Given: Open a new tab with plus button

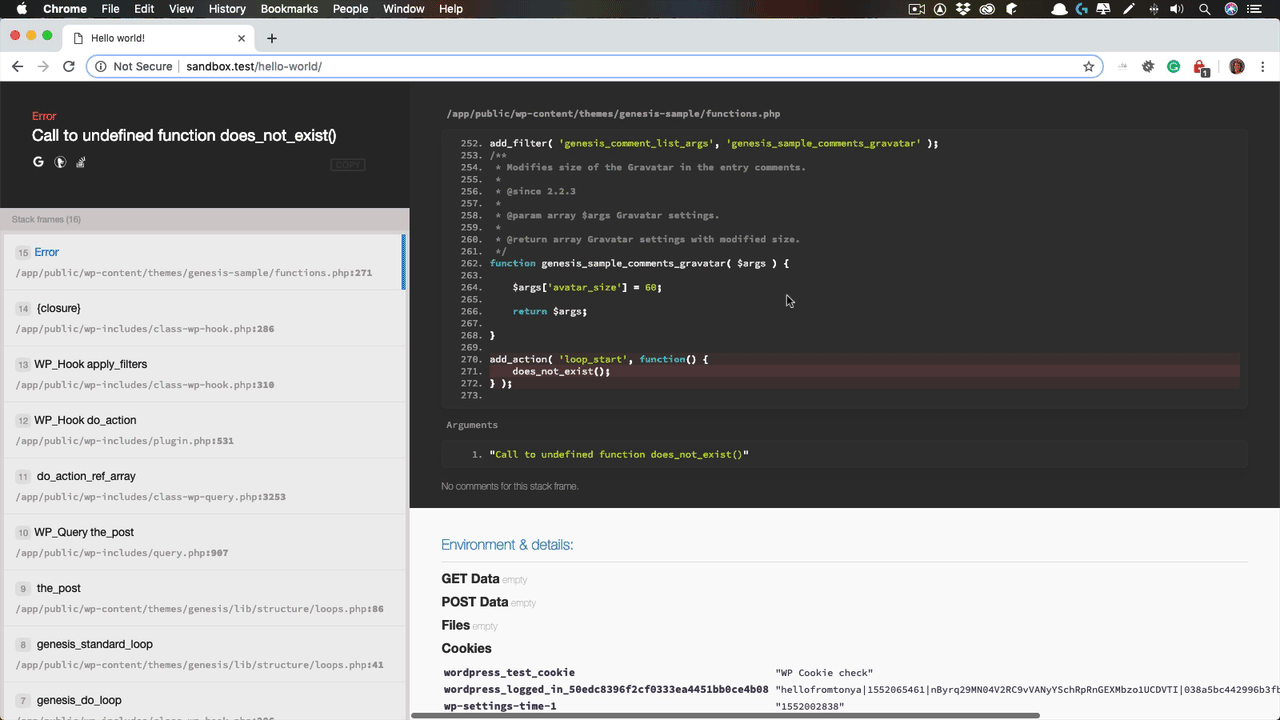Looking at the screenshot, I should click(x=271, y=38).
